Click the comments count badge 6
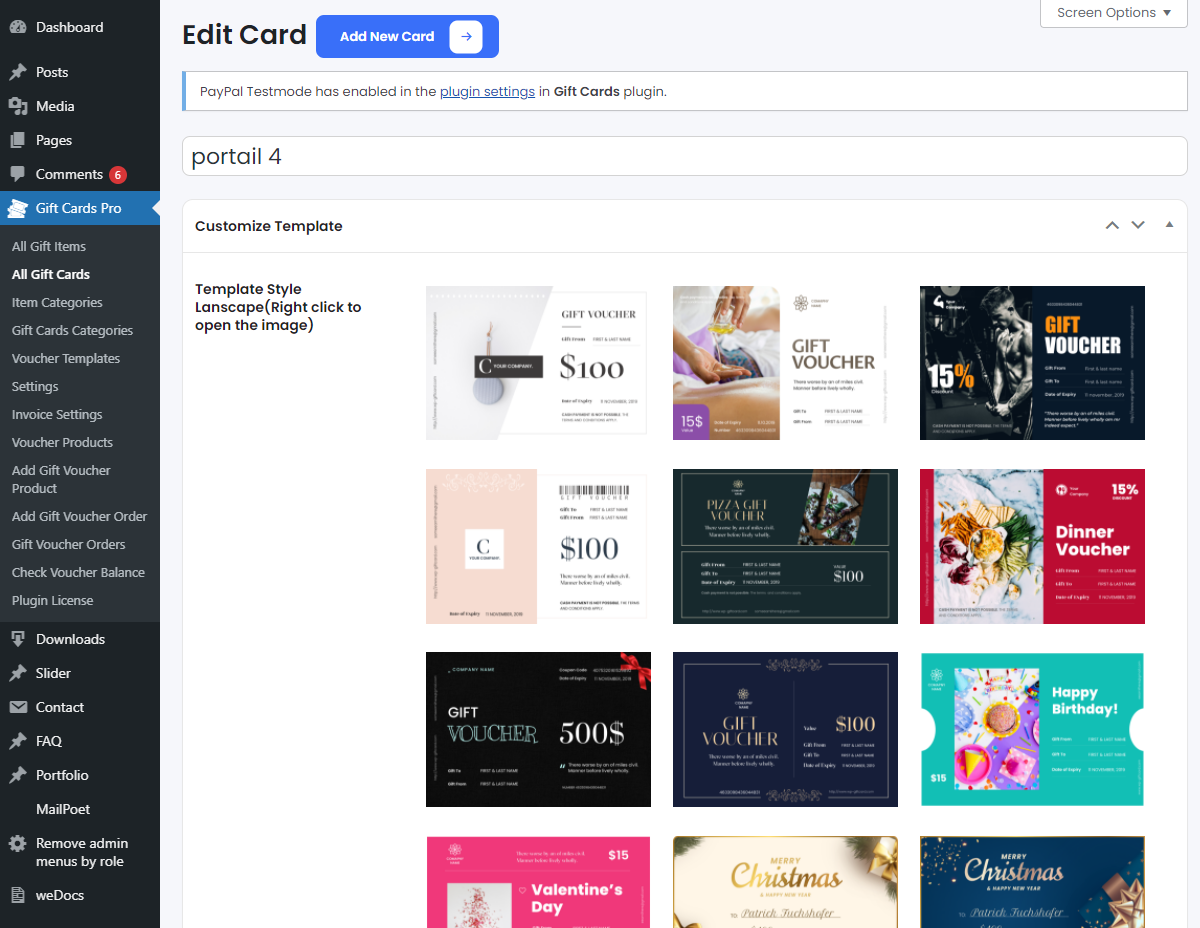This screenshot has width=1200, height=928. click(118, 175)
